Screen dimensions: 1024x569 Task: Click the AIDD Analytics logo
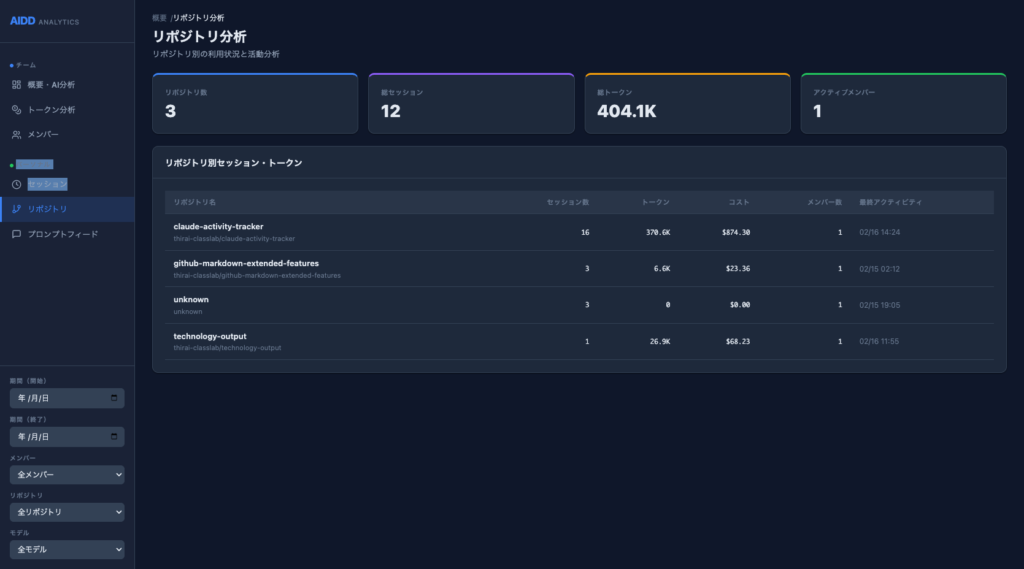coord(44,21)
